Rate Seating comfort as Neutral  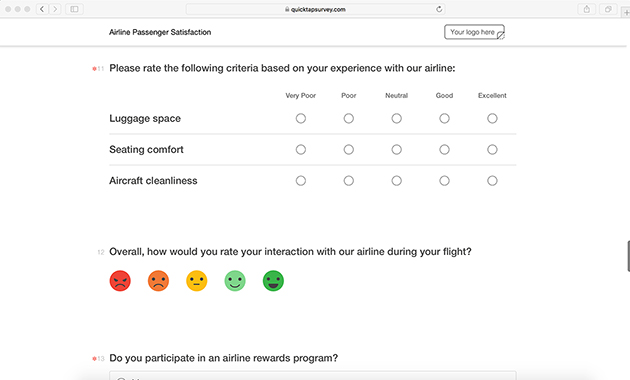pos(397,149)
